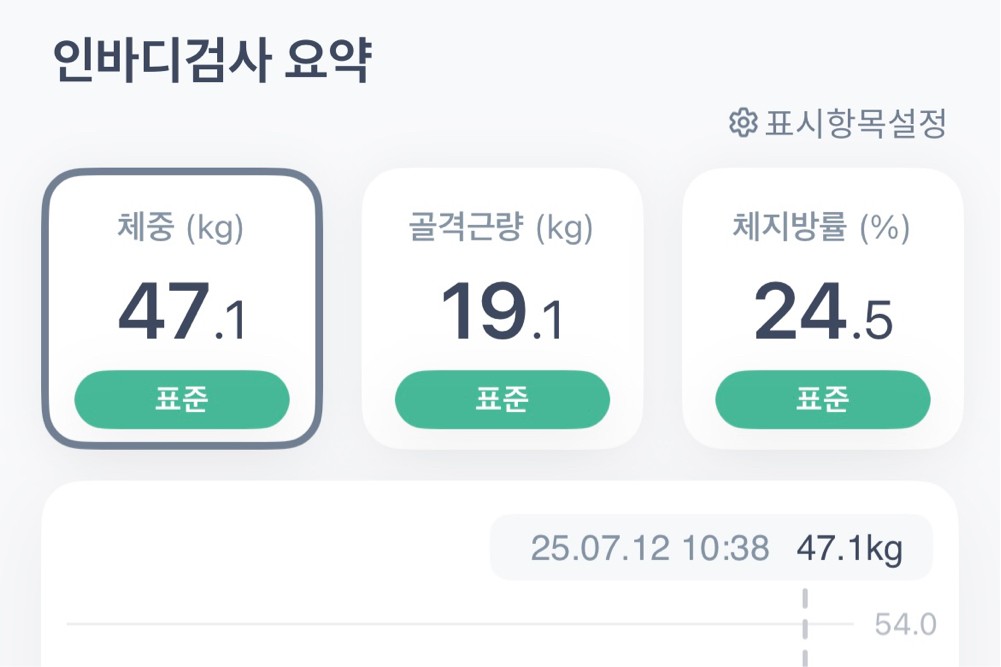This screenshot has width=1001, height=667.
Task: Click the 47.1 weight value
Action: (x=182, y=313)
